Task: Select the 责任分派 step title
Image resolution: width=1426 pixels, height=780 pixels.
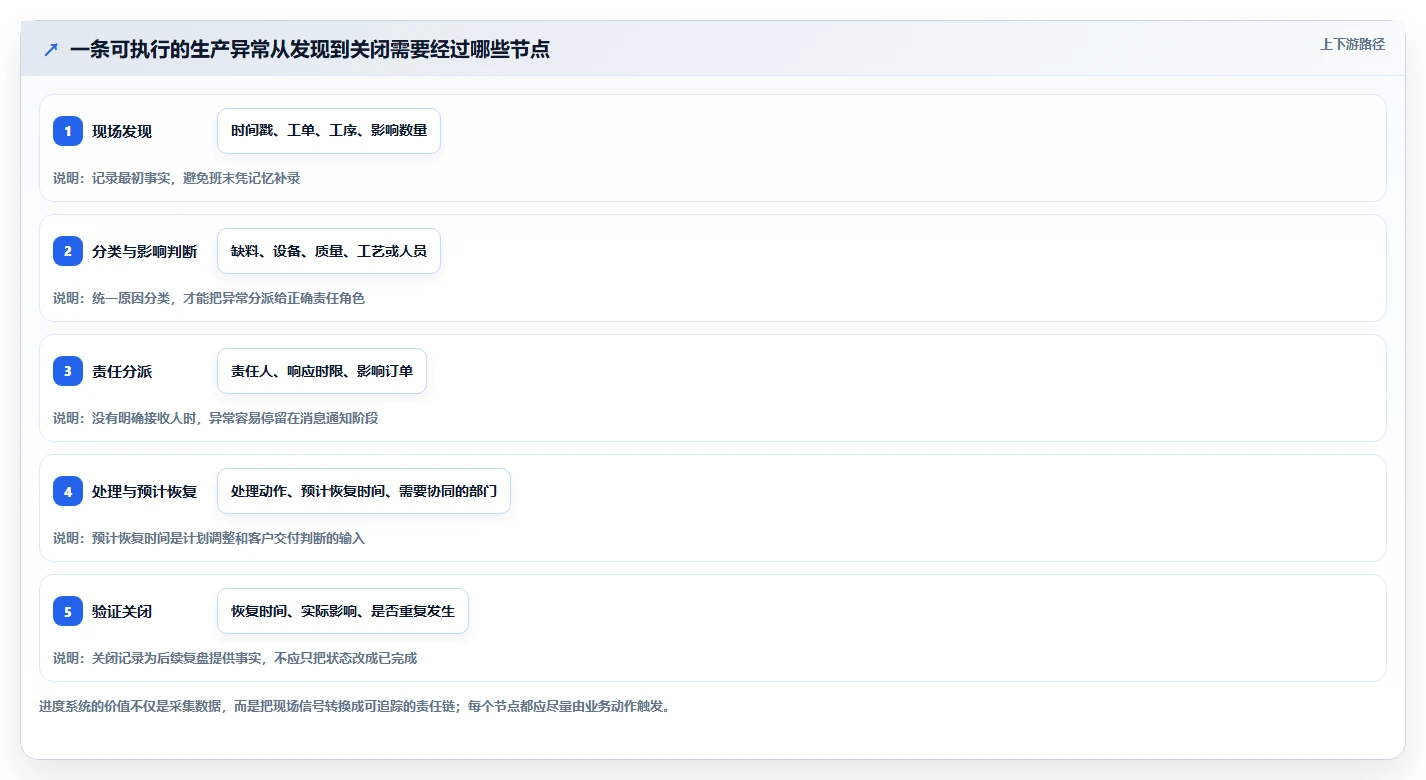Action: pos(122,371)
